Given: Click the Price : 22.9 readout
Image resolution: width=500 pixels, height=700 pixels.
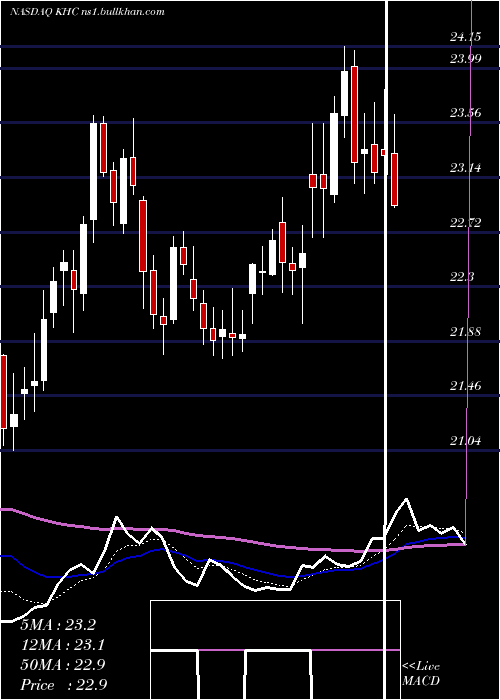Looking at the screenshot, I should pos(63,685).
